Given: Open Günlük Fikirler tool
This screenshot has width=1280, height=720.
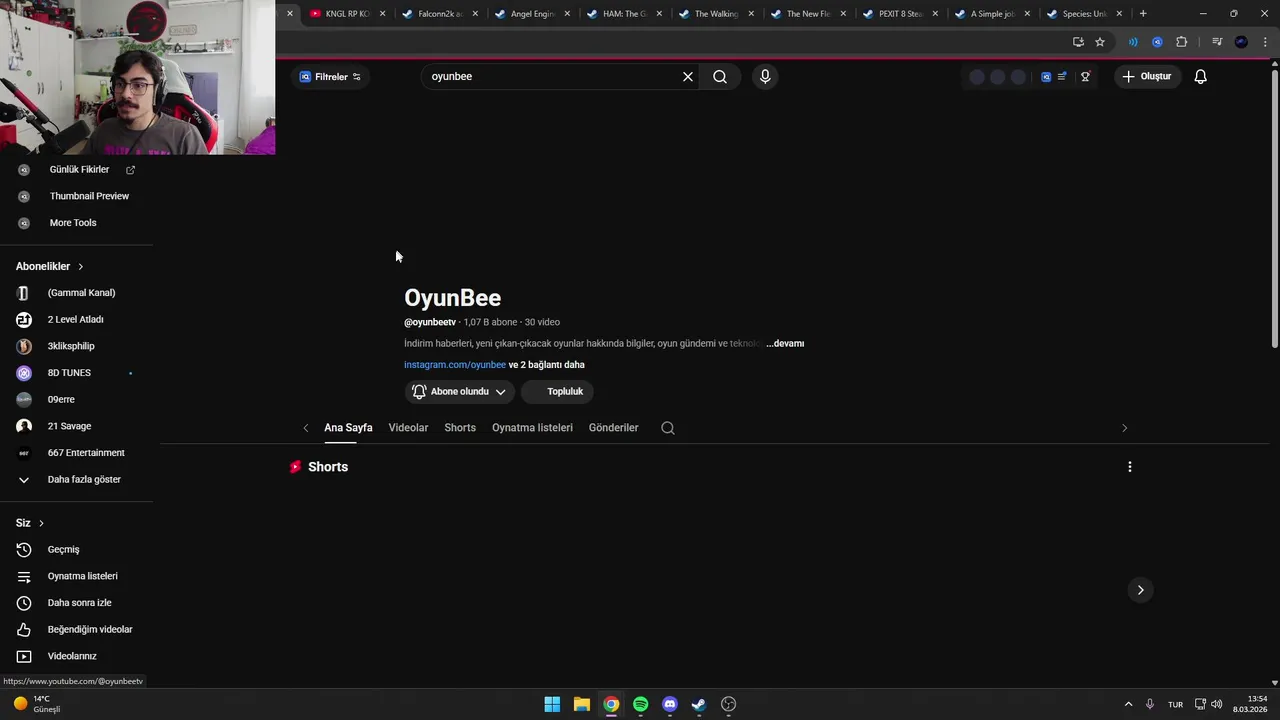Looking at the screenshot, I should point(78,170).
